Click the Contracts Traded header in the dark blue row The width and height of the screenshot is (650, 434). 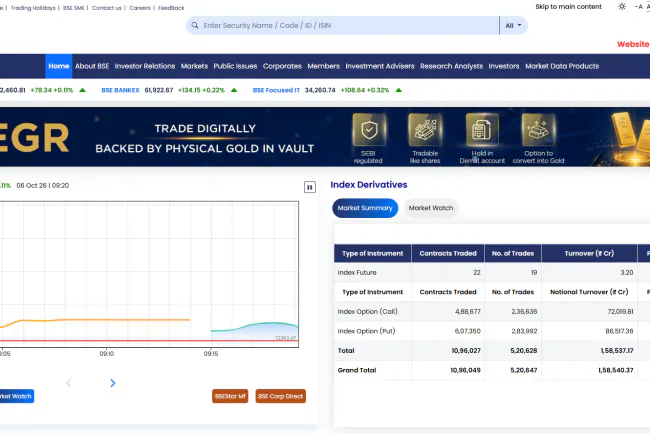tap(448, 253)
